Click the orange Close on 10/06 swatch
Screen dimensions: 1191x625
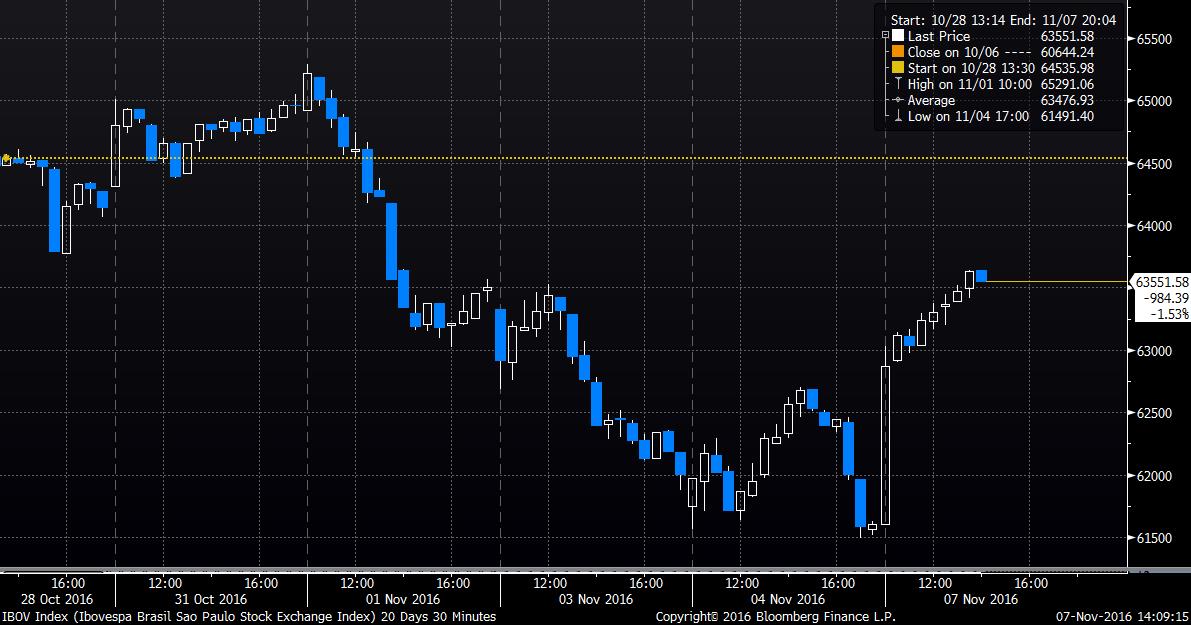pos(898,53)
